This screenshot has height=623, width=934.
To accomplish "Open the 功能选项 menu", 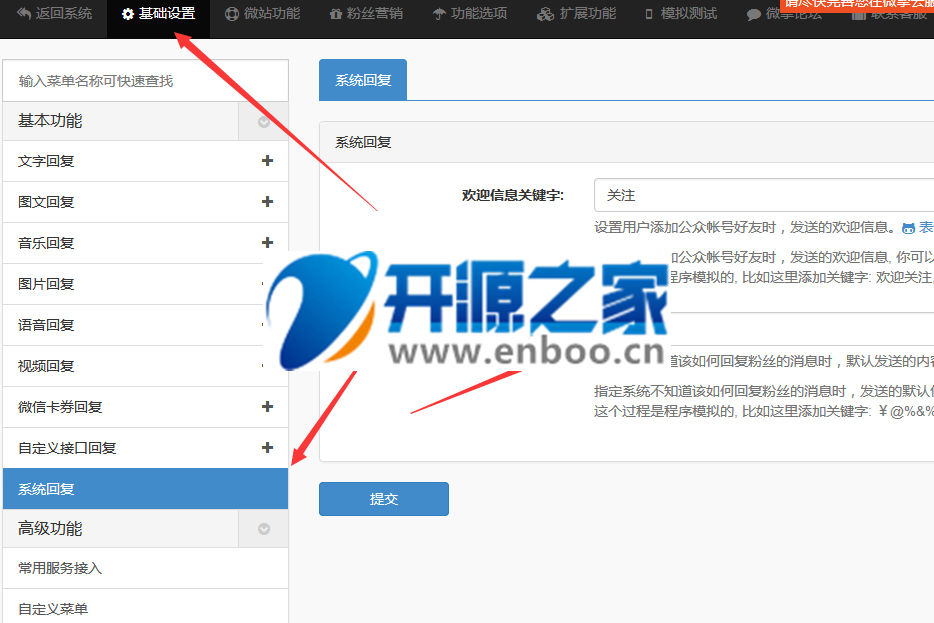I will pos(471,14).
